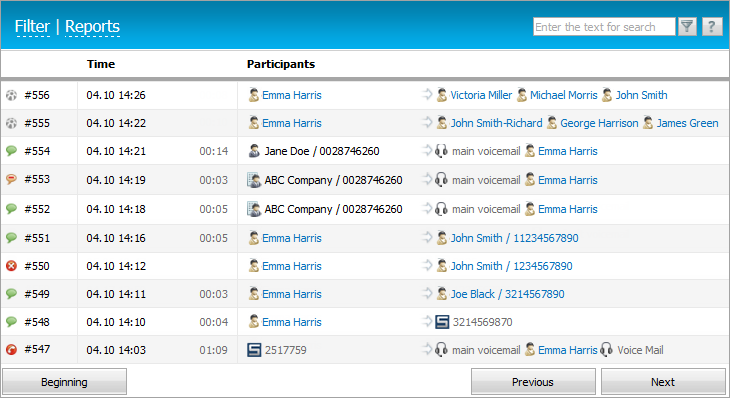730x398 pixels.
Task: Open John Smith link in row #556
Action: (642, 95)
